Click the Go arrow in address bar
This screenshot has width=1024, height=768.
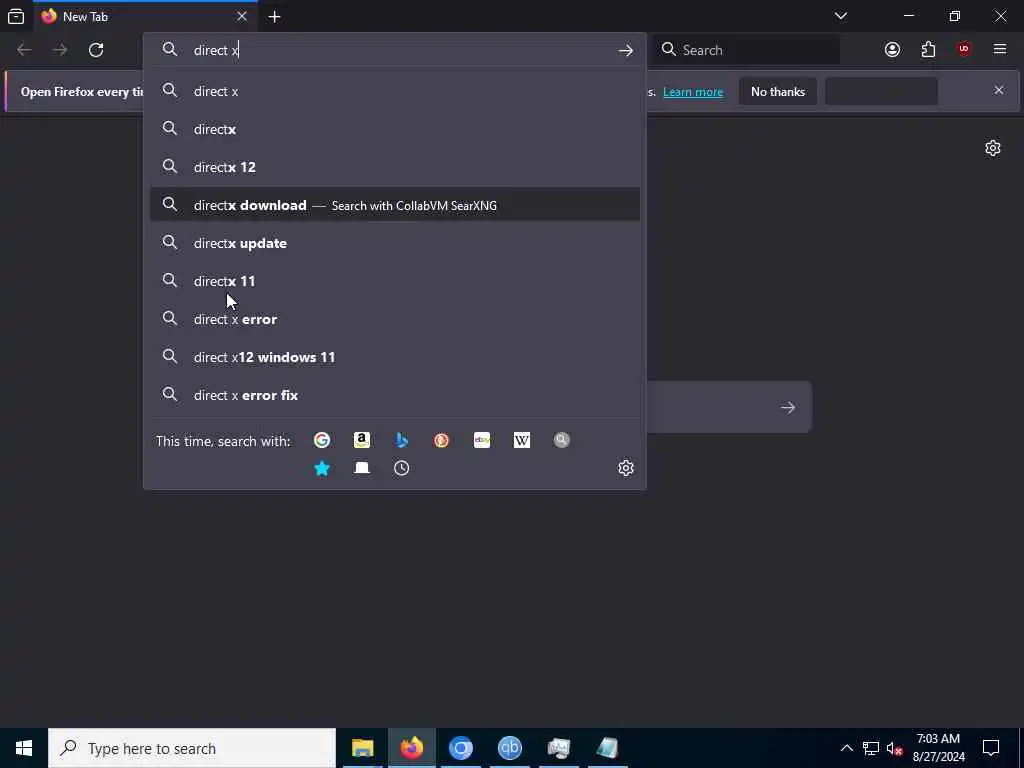pos(626,50)
